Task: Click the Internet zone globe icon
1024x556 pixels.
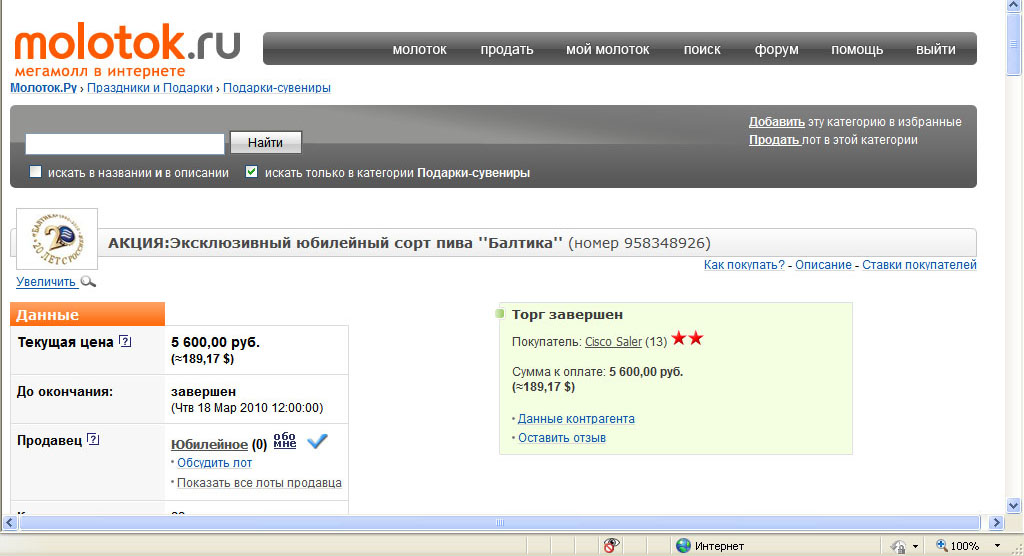Action: (683, 546)
